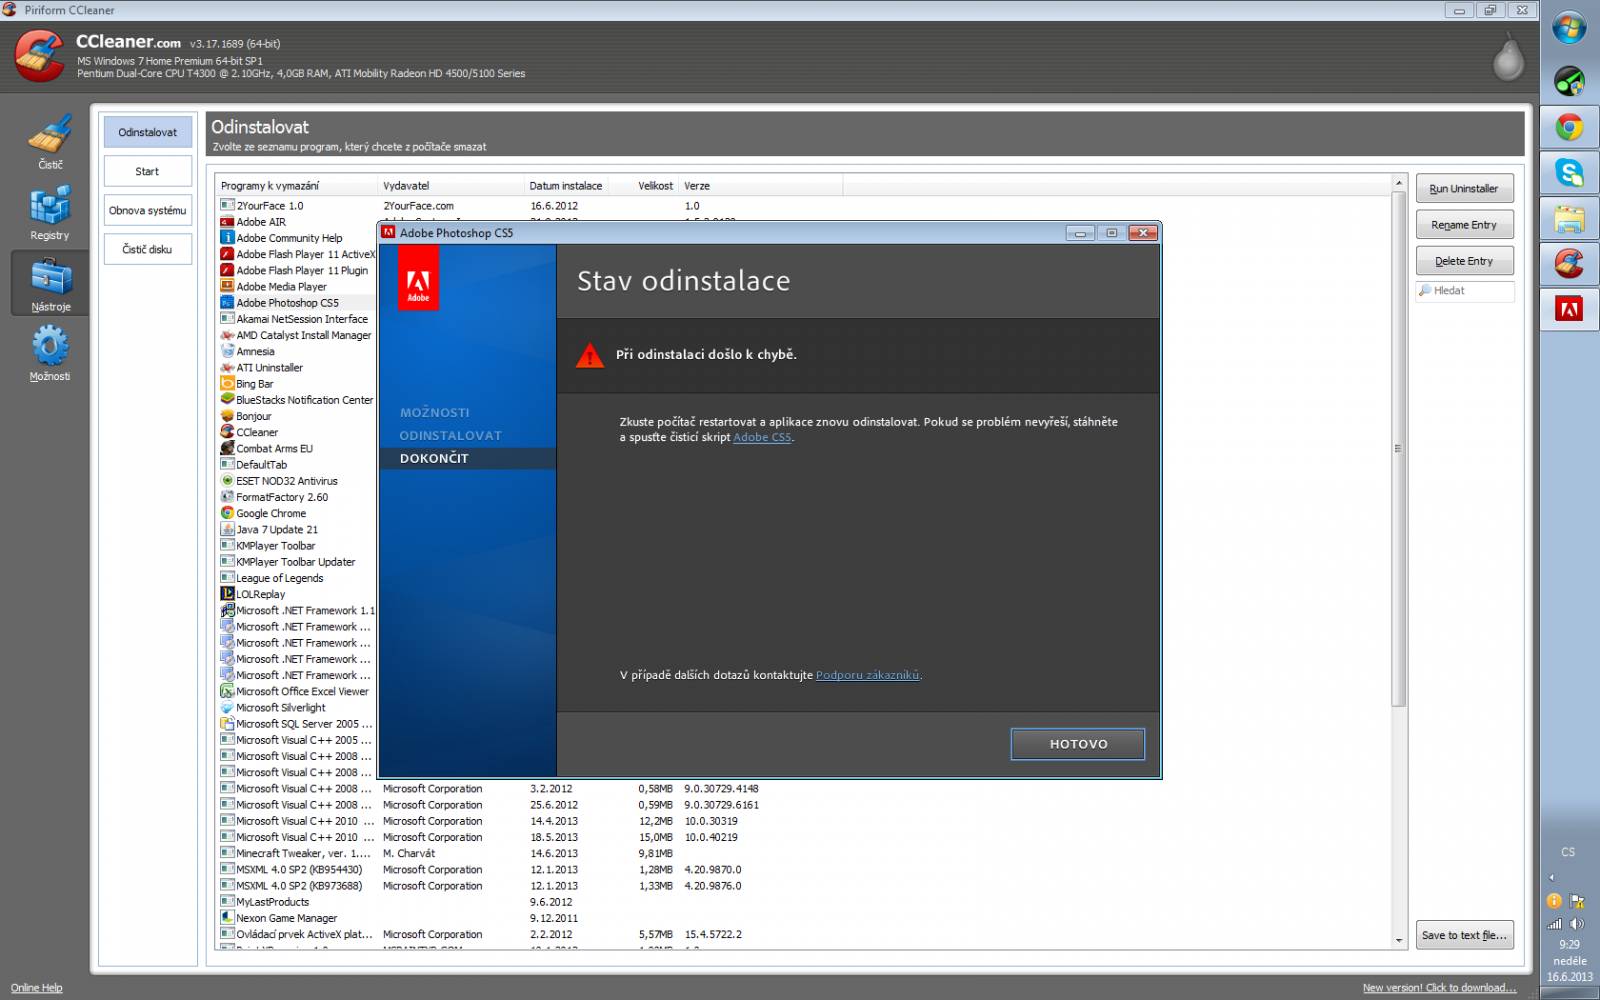
Task: Click the Hledat search field
Action: (1465, 291)
